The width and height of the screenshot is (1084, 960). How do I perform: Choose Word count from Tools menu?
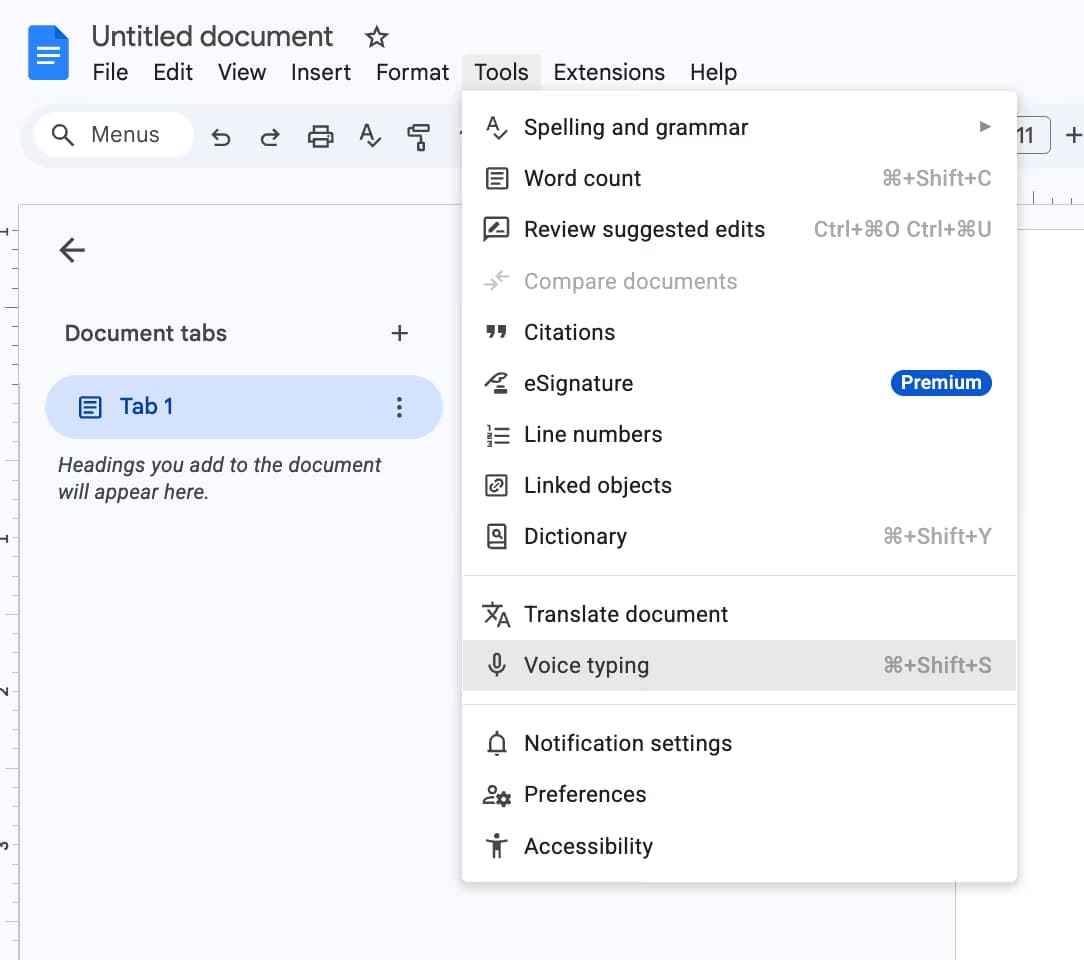(x=739, y=178)
